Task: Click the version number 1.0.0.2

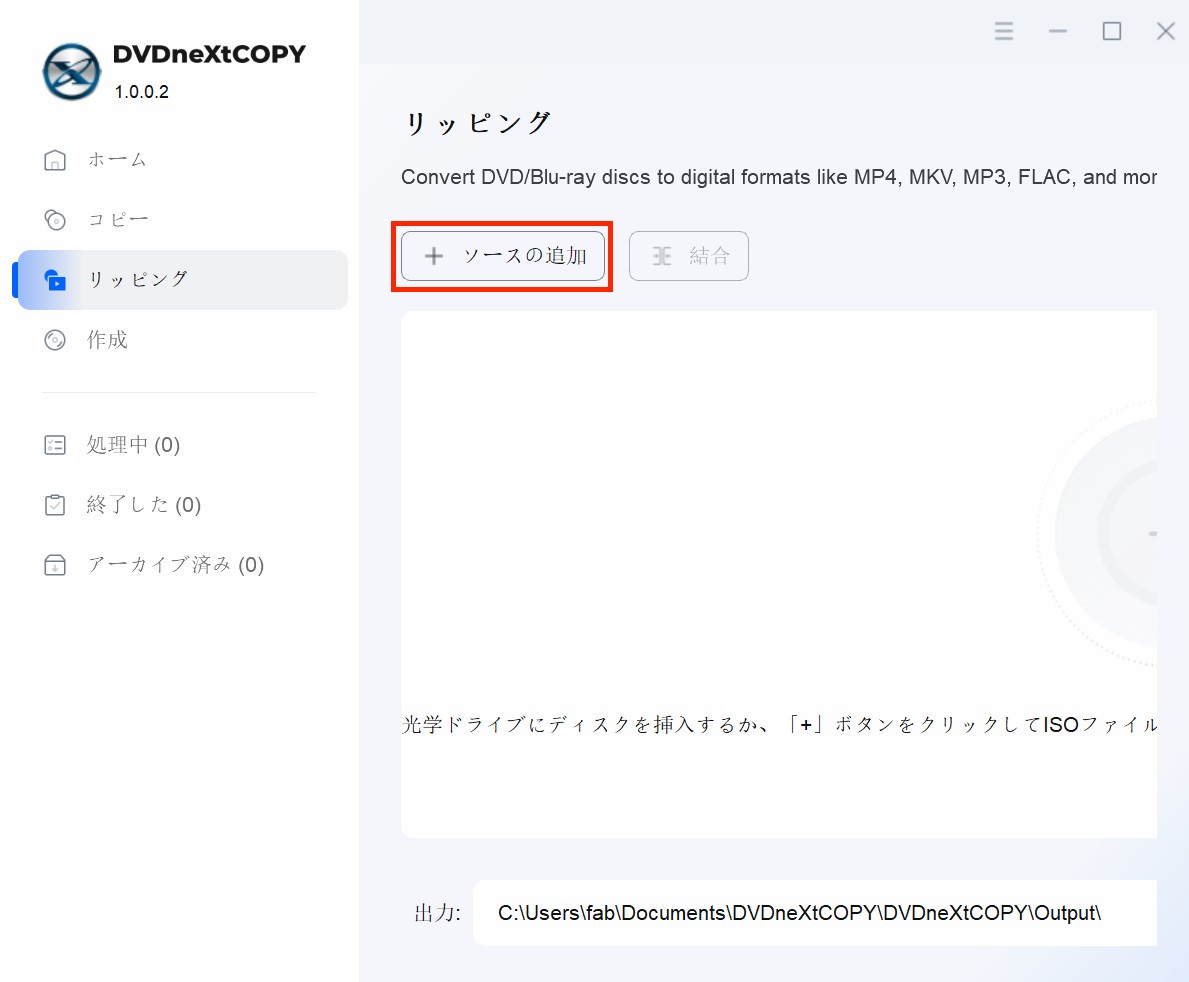Action: point(142,92)
